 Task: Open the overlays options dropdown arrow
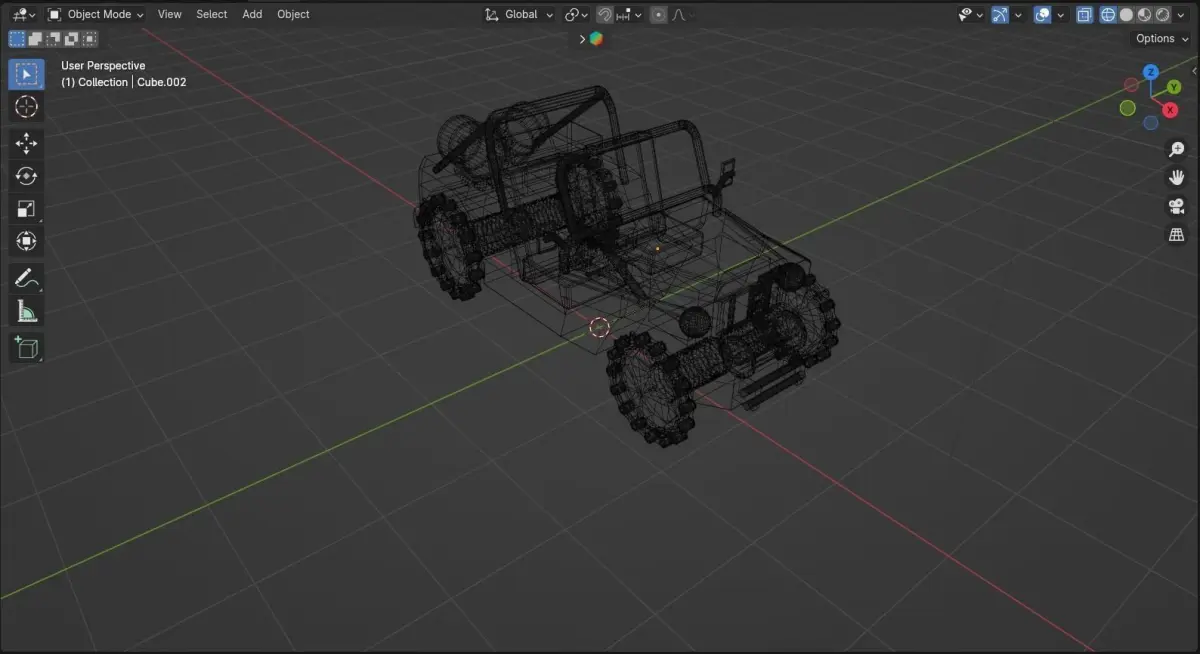point(1061,15)
